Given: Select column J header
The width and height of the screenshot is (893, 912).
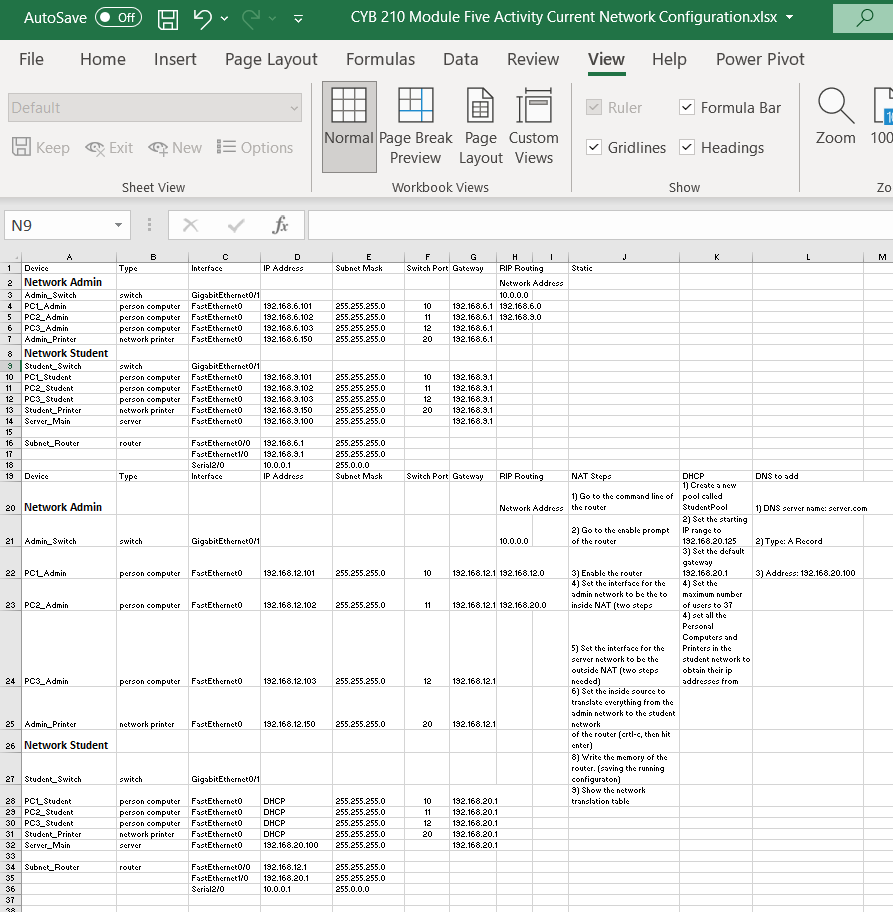Looking at the screenshot, I should click(624, 257).
